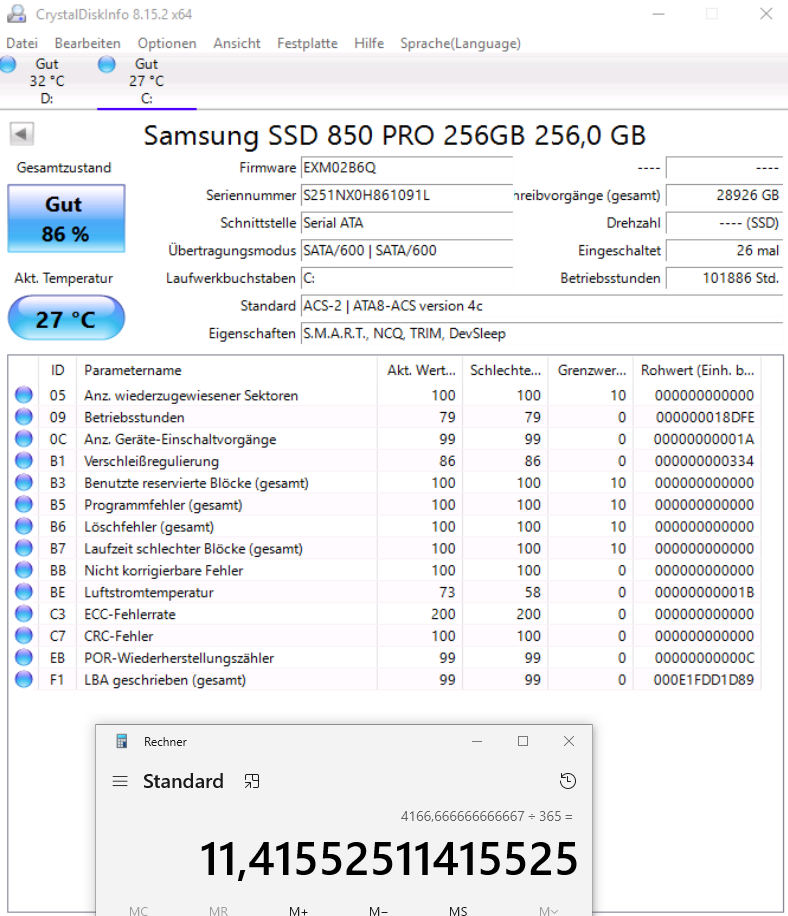Open the Optionen menu
This screenshot has height=916, width=788.
[167, 43]
